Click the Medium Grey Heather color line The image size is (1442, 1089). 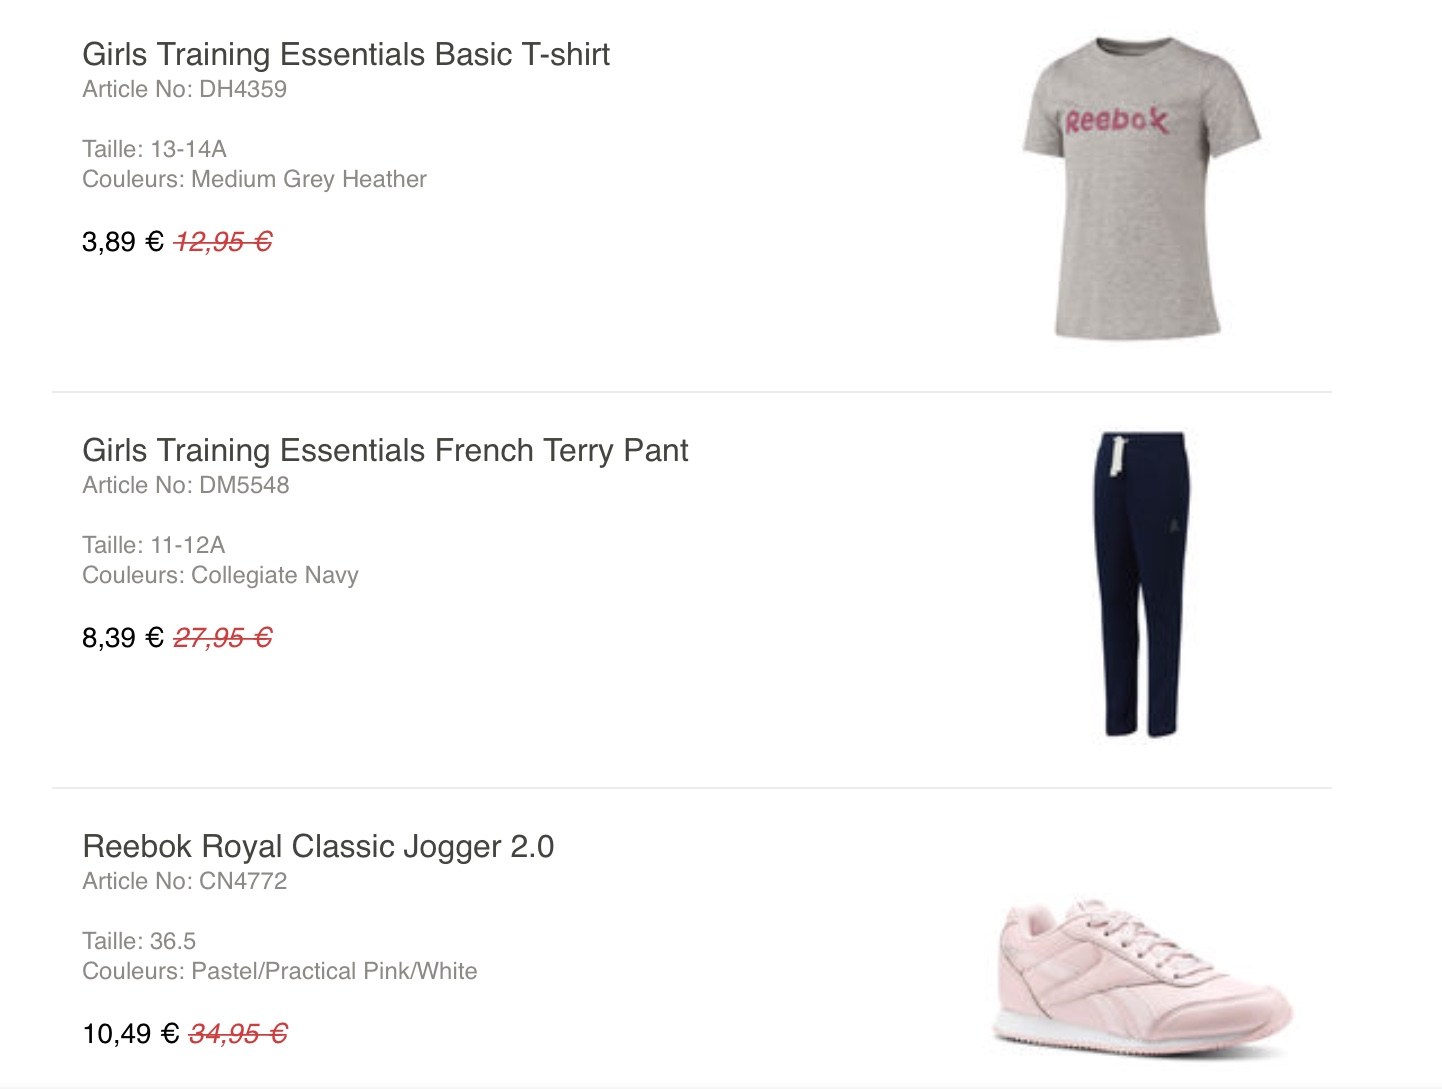[x=254, y=179]
